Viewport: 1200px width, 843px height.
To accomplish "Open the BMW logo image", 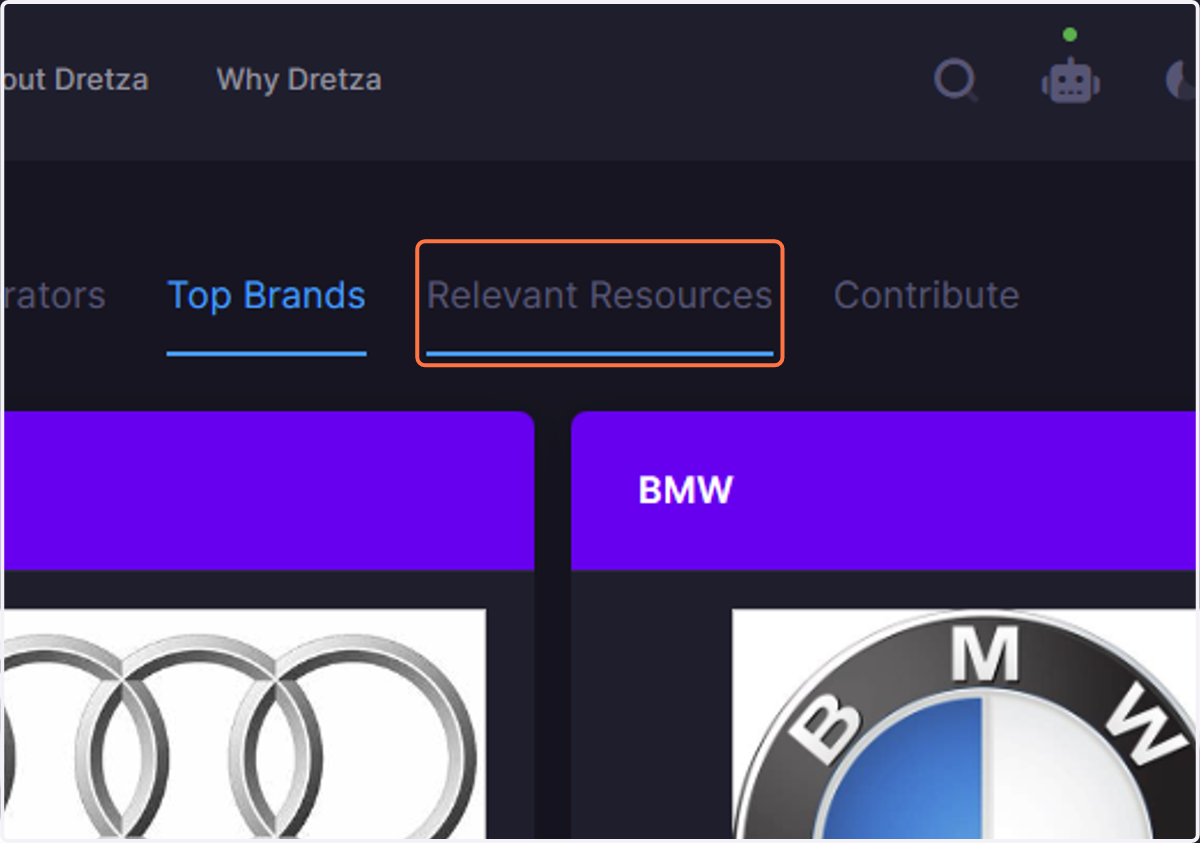I will click(x=964, y=724).
